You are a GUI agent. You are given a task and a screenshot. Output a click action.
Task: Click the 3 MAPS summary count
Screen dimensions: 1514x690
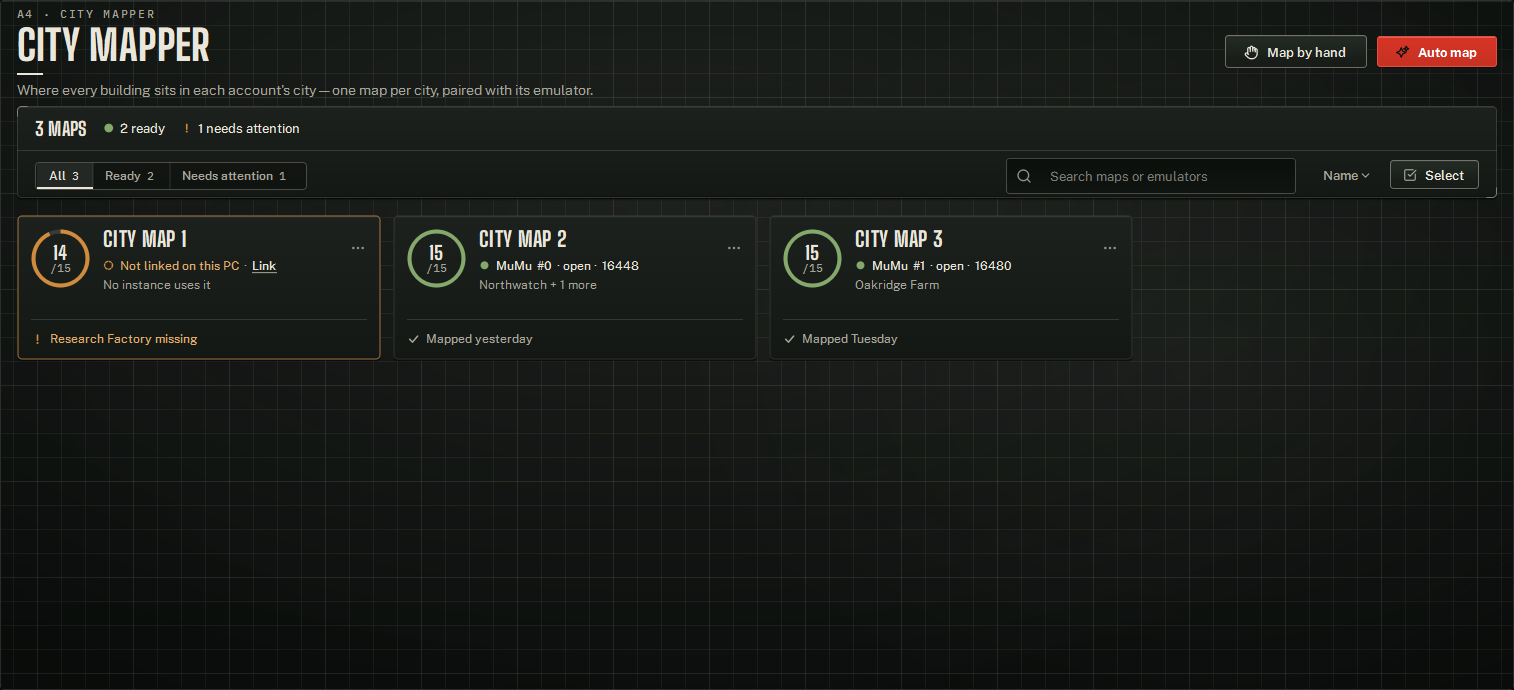click(61, 129)
